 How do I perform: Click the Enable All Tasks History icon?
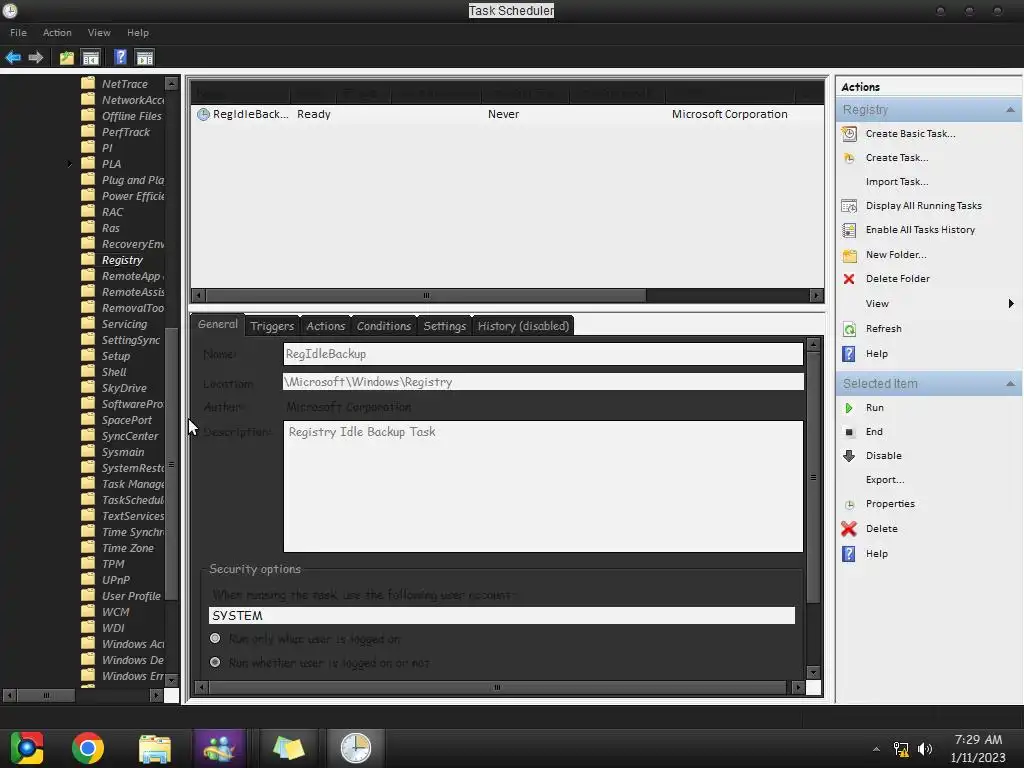click(849, 230)
